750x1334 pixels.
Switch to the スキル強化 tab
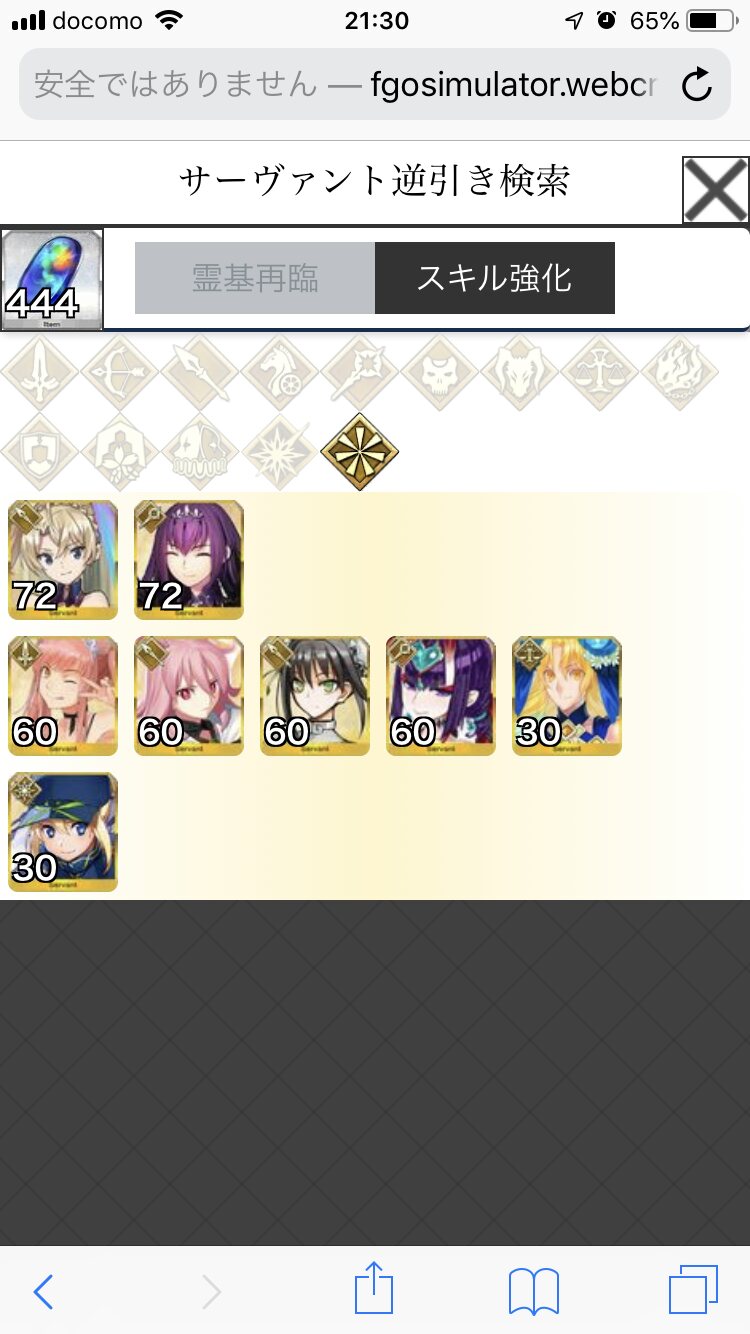495,278
